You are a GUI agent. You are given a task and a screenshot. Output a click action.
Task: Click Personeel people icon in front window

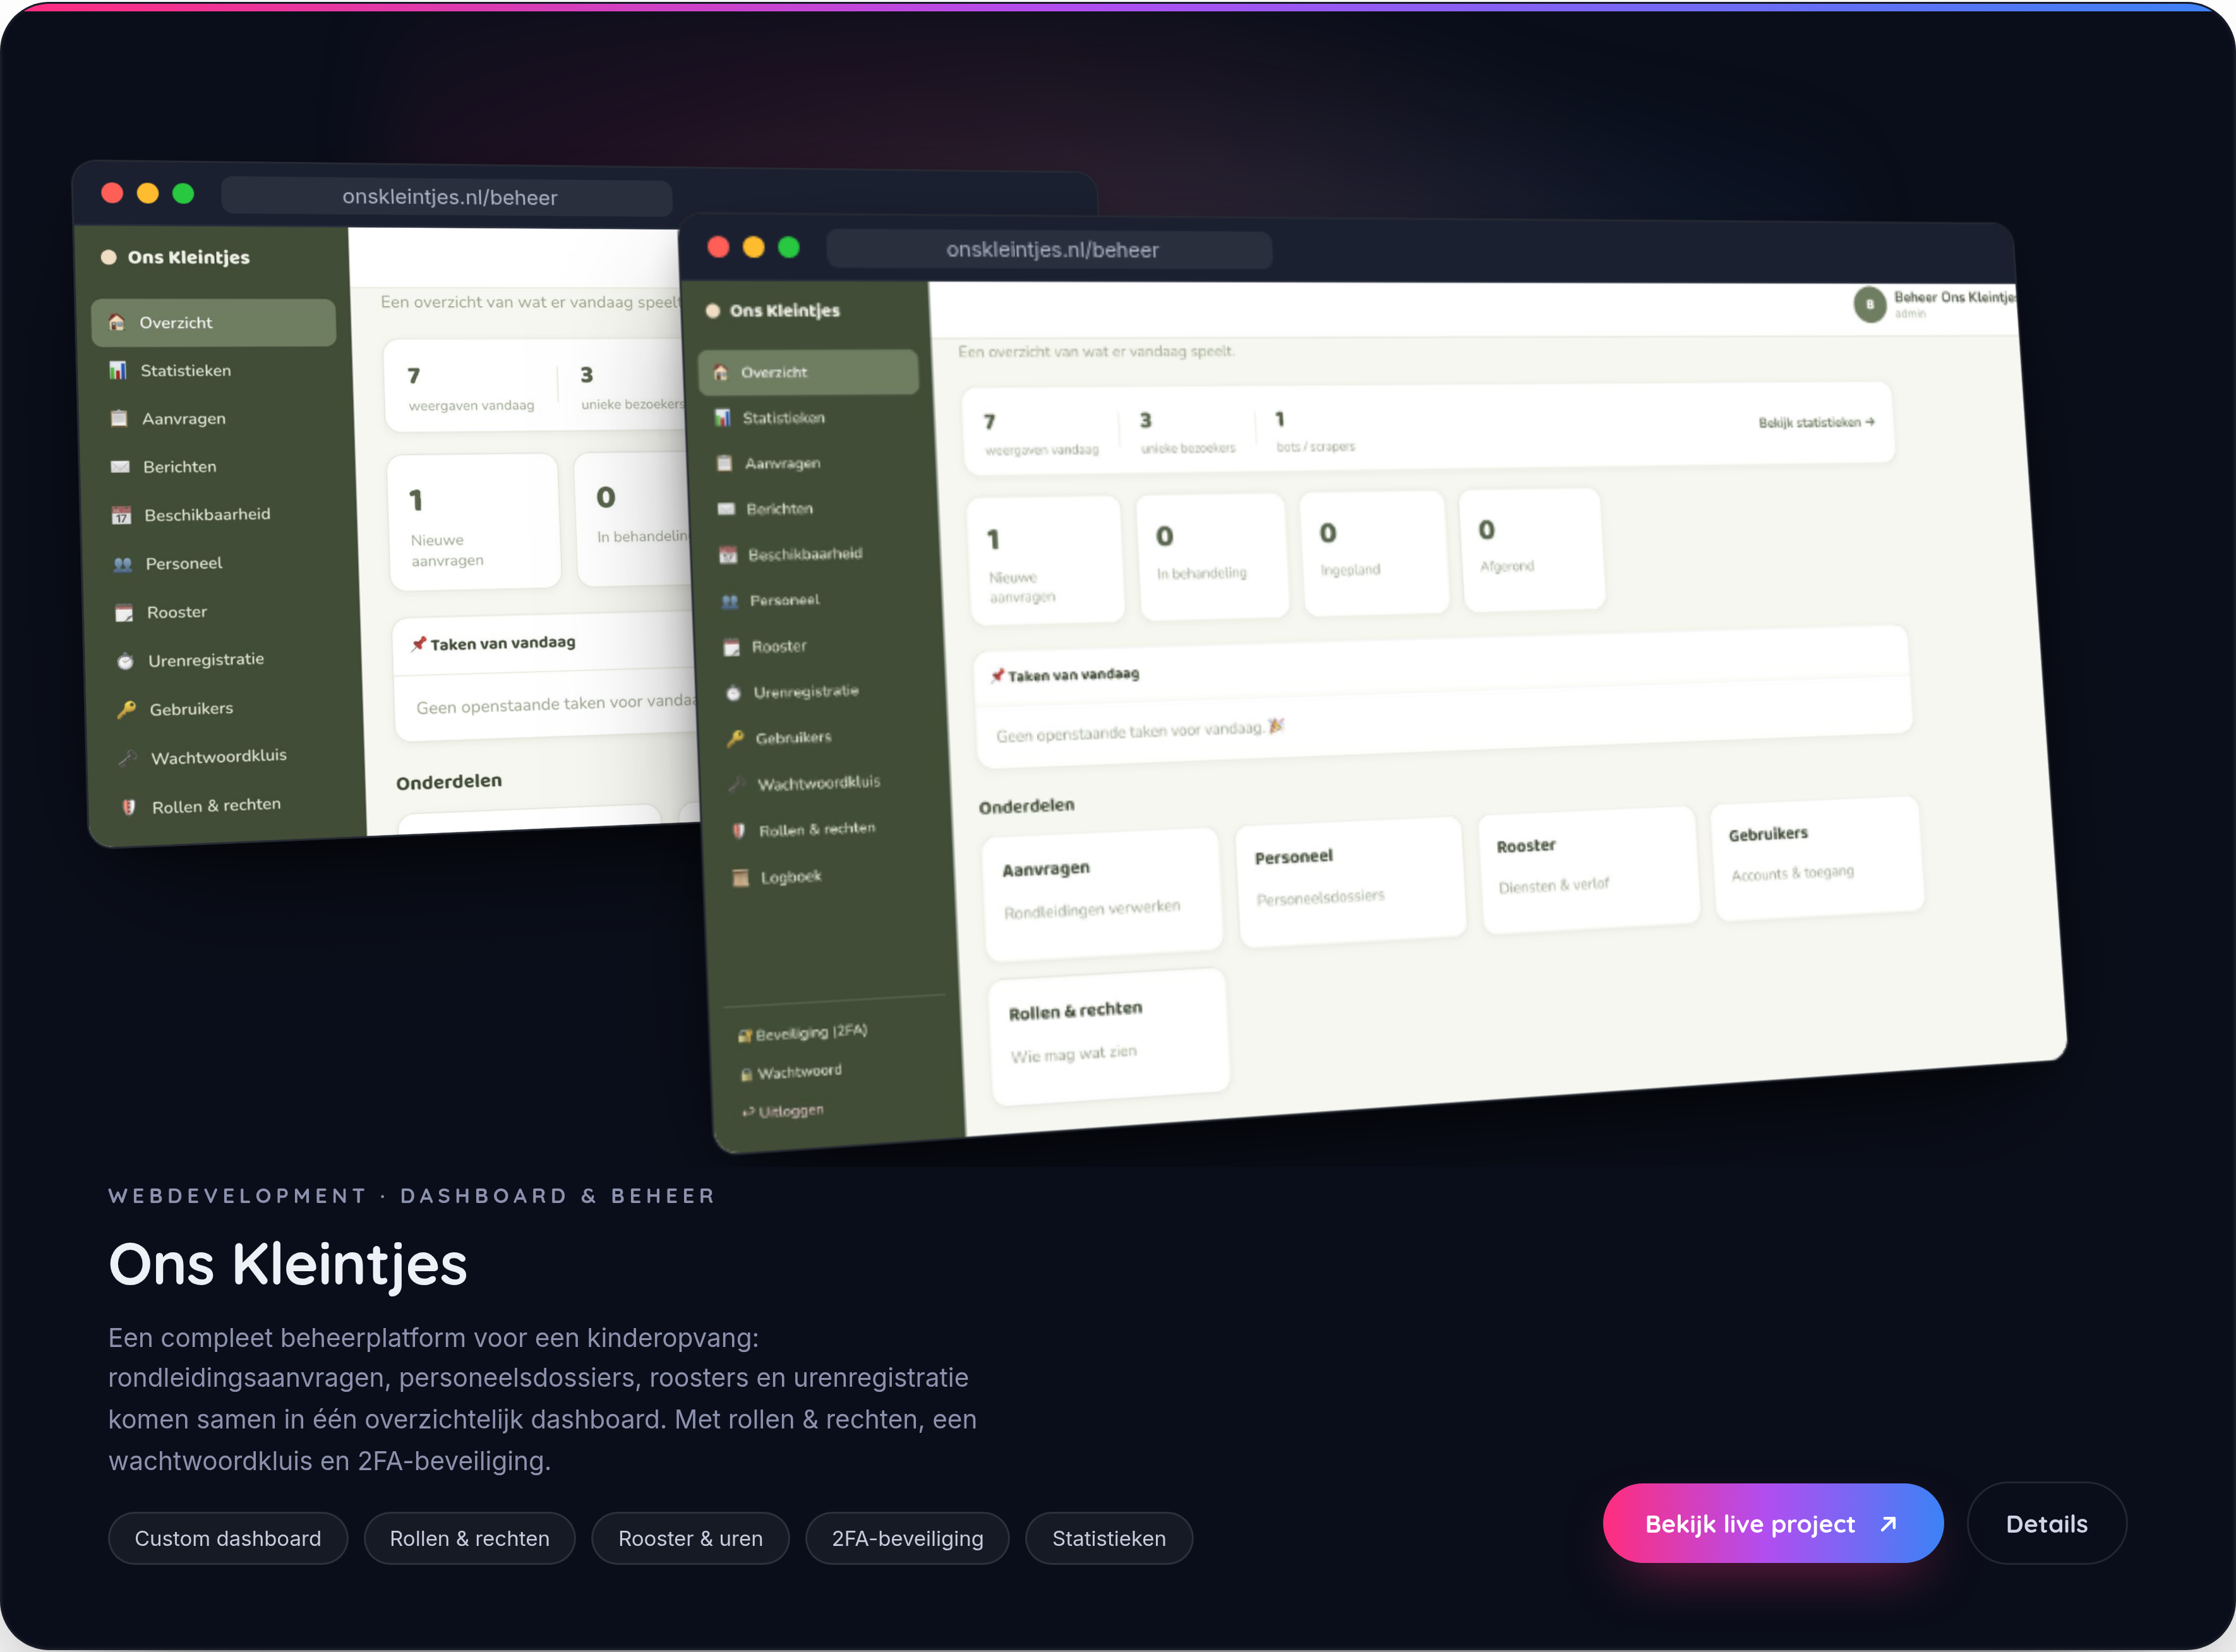point(730,601)
